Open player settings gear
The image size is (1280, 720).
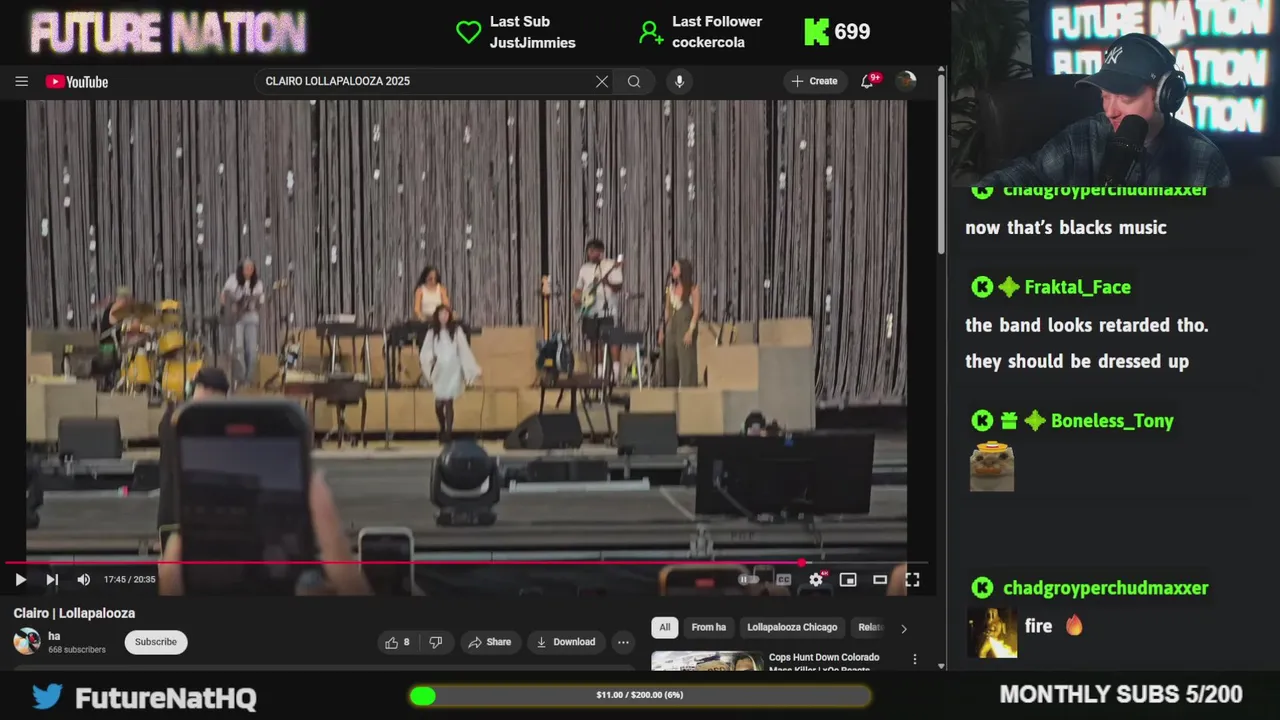pyautogui.click(x=816, y=579)
